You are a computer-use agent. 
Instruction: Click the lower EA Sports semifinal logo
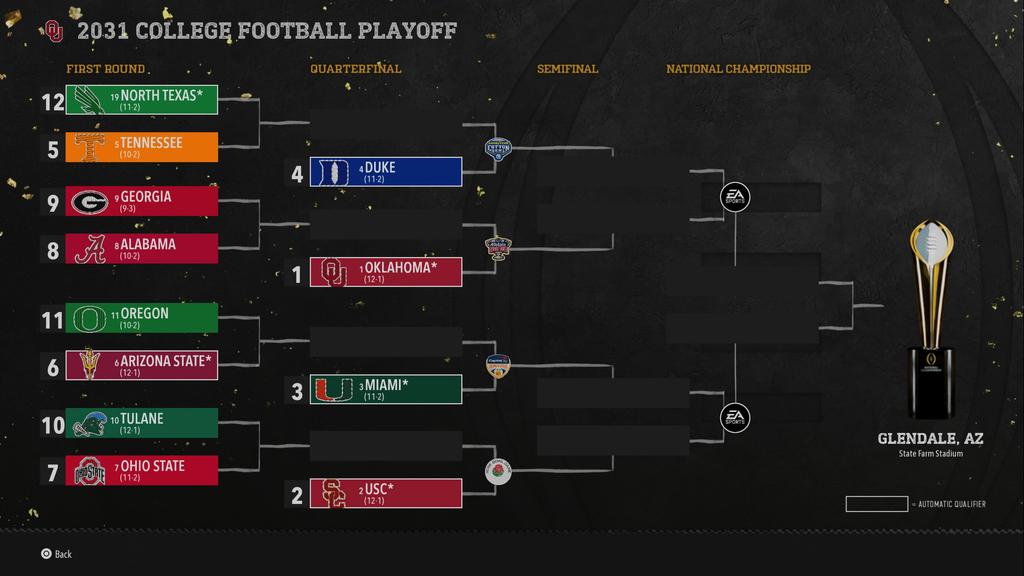coord(735,418)
